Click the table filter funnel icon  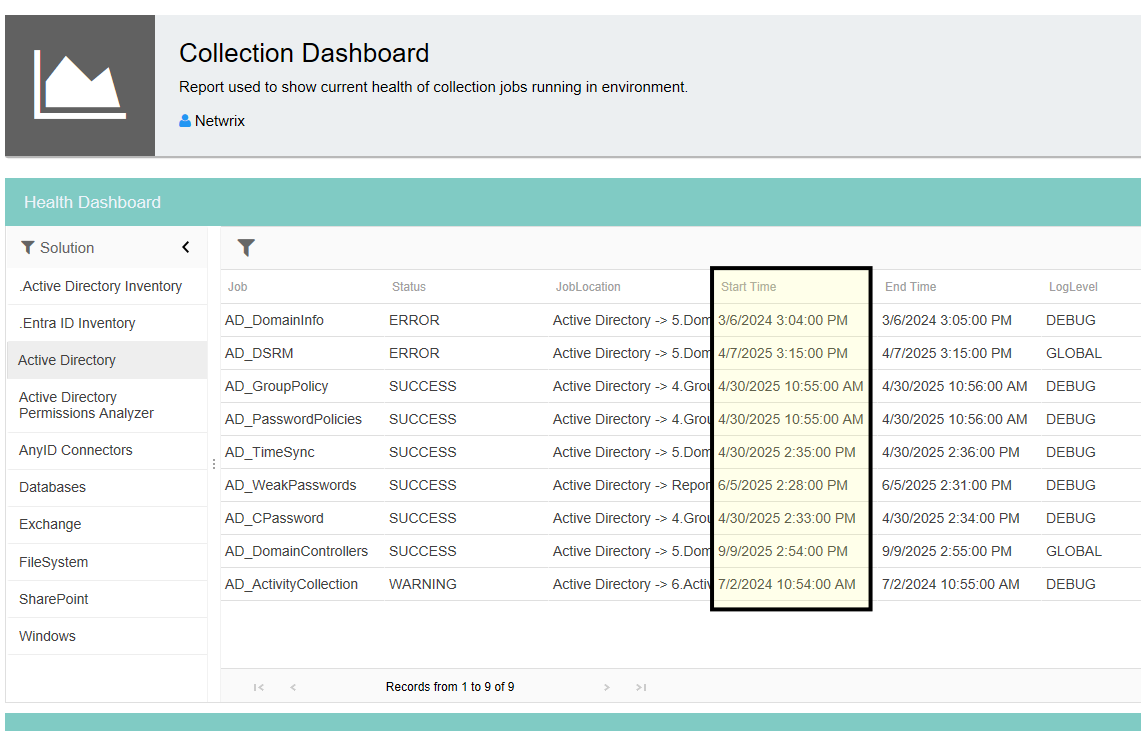click(x=246, y=248)
